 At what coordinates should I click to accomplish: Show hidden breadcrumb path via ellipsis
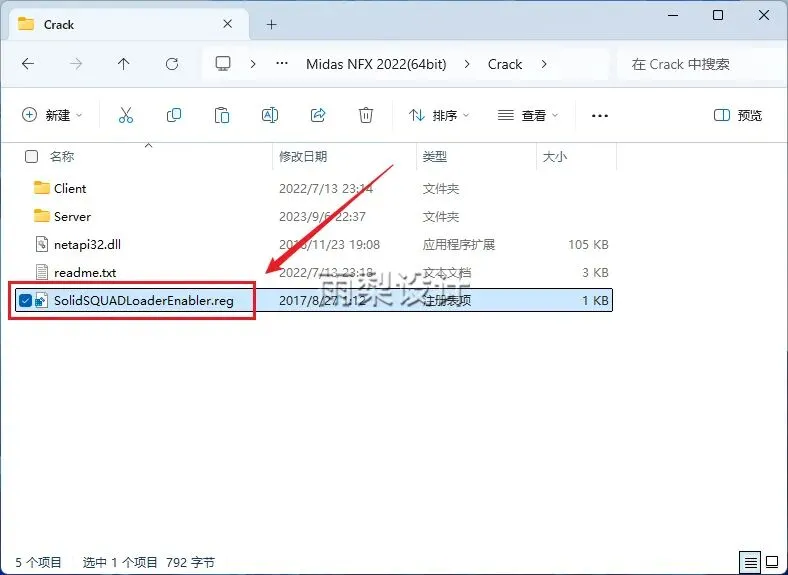coord(282,64)
